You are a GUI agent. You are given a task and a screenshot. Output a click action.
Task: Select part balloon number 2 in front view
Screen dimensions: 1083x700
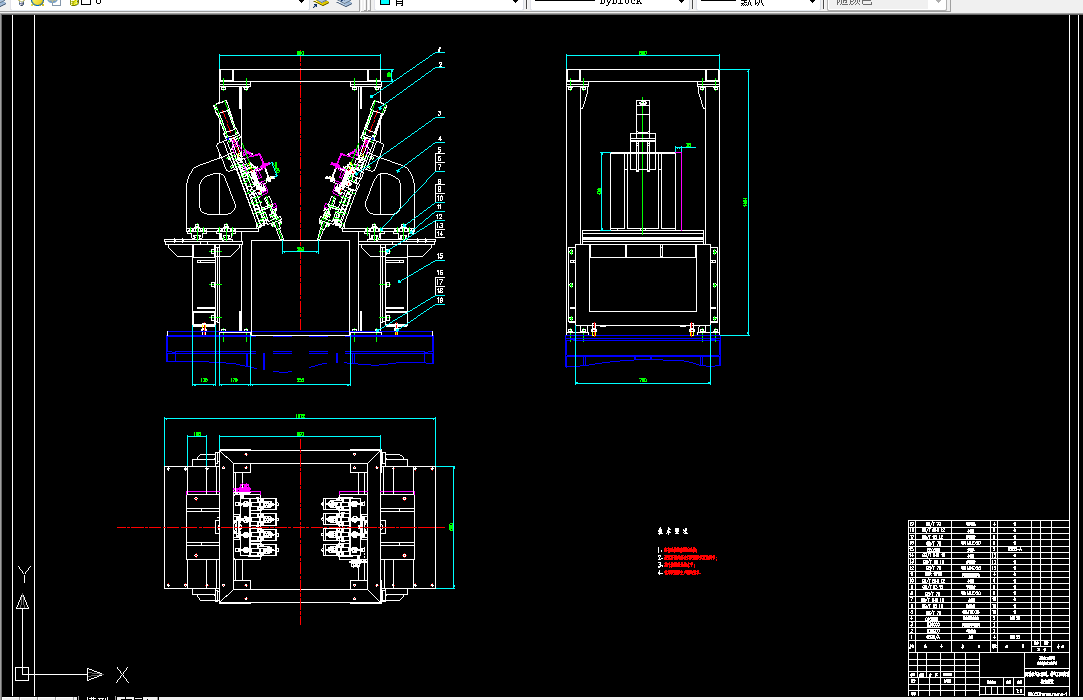tap(441, 65)
